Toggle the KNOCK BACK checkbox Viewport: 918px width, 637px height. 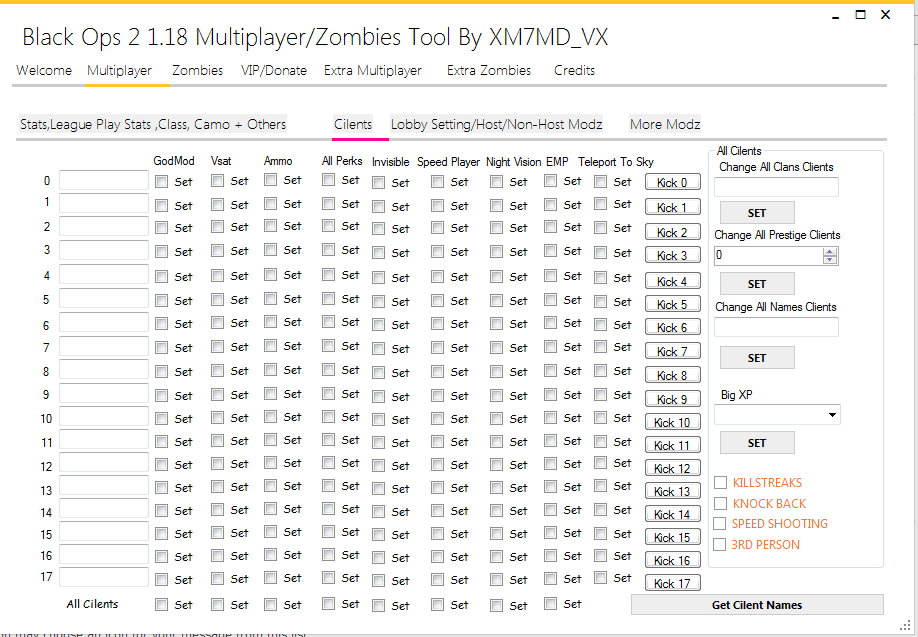[x=721, y=504]
